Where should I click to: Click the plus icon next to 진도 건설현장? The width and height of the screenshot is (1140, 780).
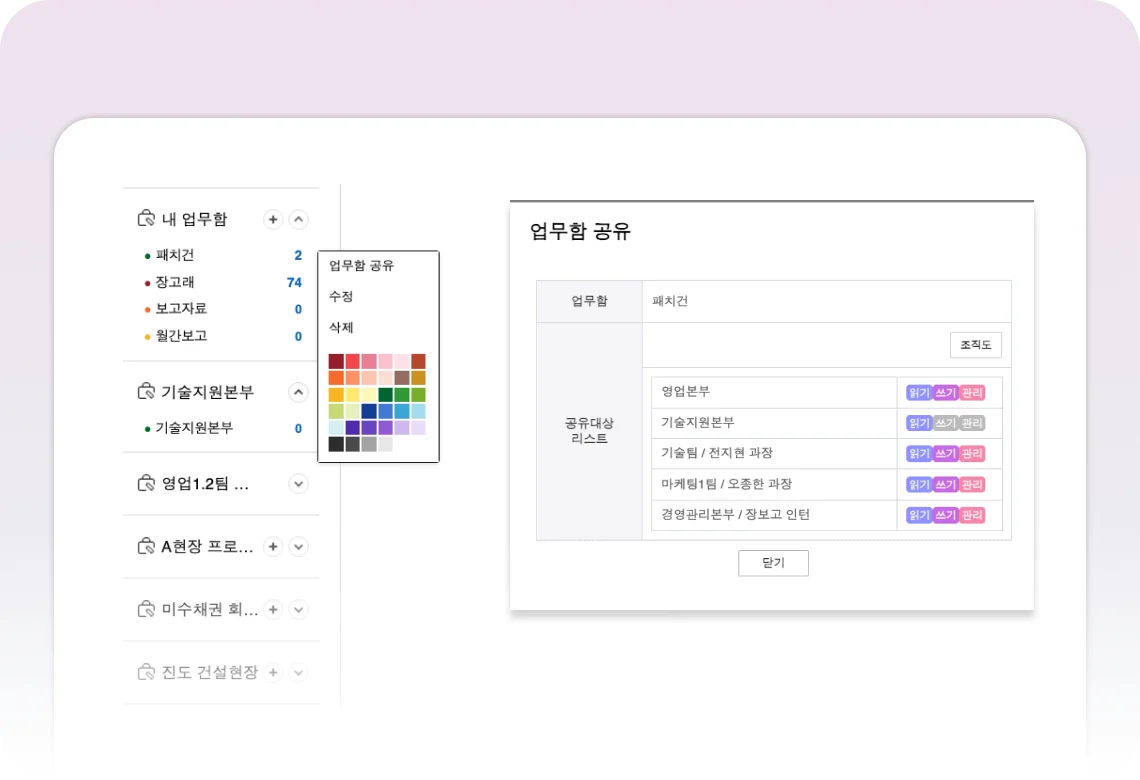(272, 672)
